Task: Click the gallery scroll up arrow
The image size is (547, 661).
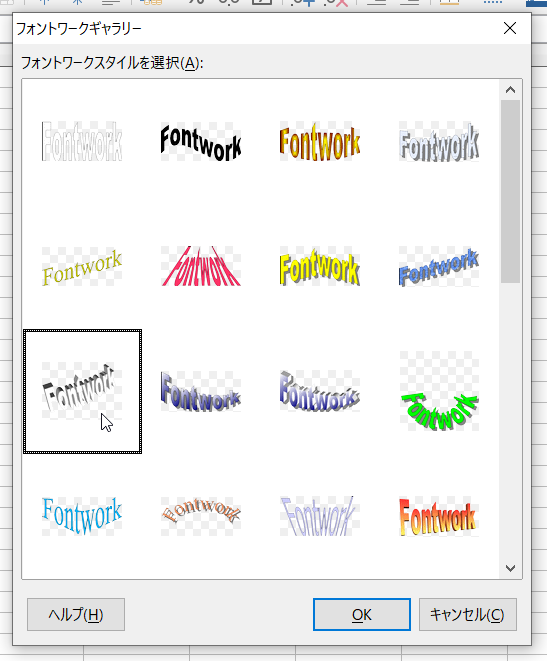Action: pyautogui.click(x=510, y=90)
